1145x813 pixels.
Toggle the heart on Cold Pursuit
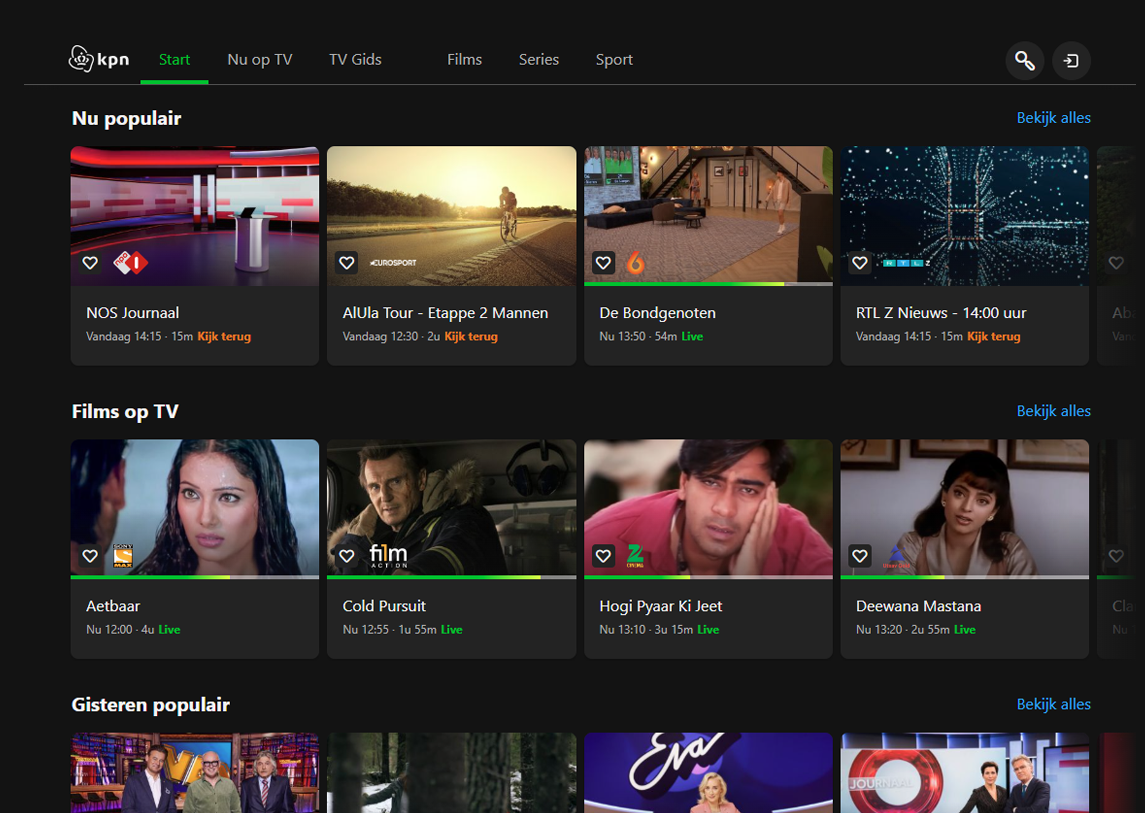[x=347, y=556]
